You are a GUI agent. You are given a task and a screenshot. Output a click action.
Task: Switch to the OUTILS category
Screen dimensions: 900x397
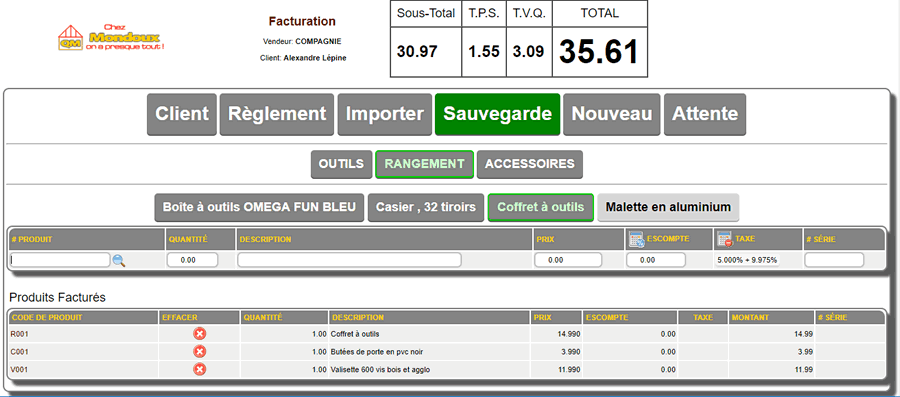click(x=342, y=164)
